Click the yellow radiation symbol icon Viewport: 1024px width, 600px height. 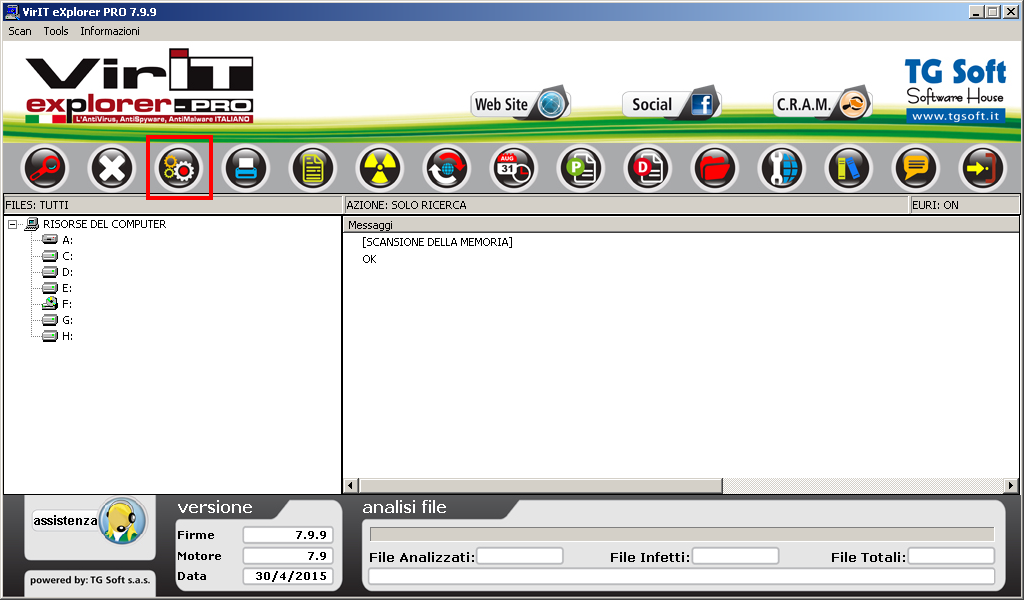coord(379,168)
